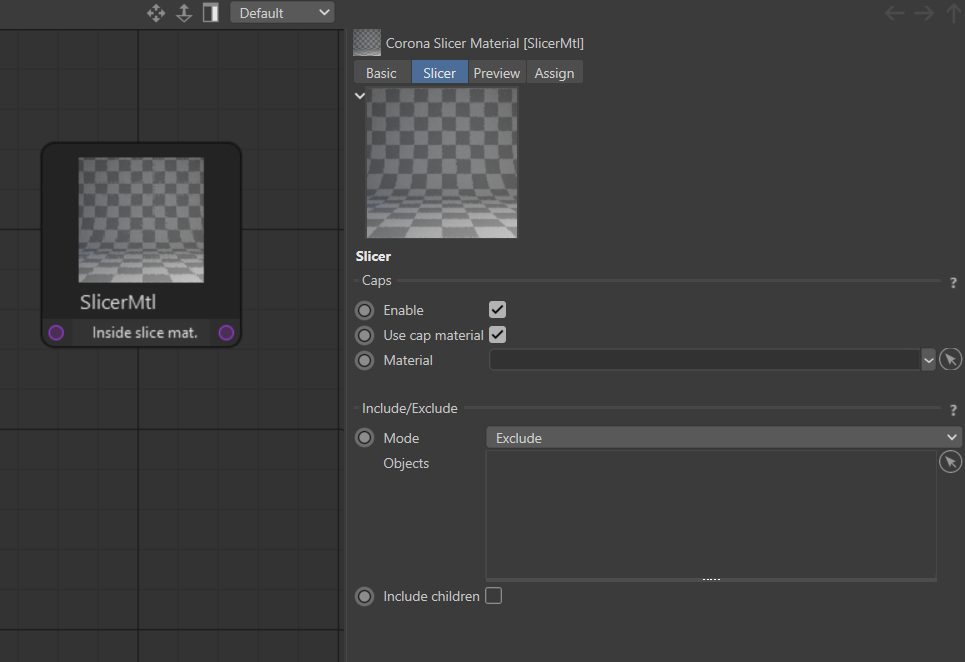The width and height of the screenshot is (965, 662).
Task: Click the vertical zoom arrows icon
Action: pos(184,13)
